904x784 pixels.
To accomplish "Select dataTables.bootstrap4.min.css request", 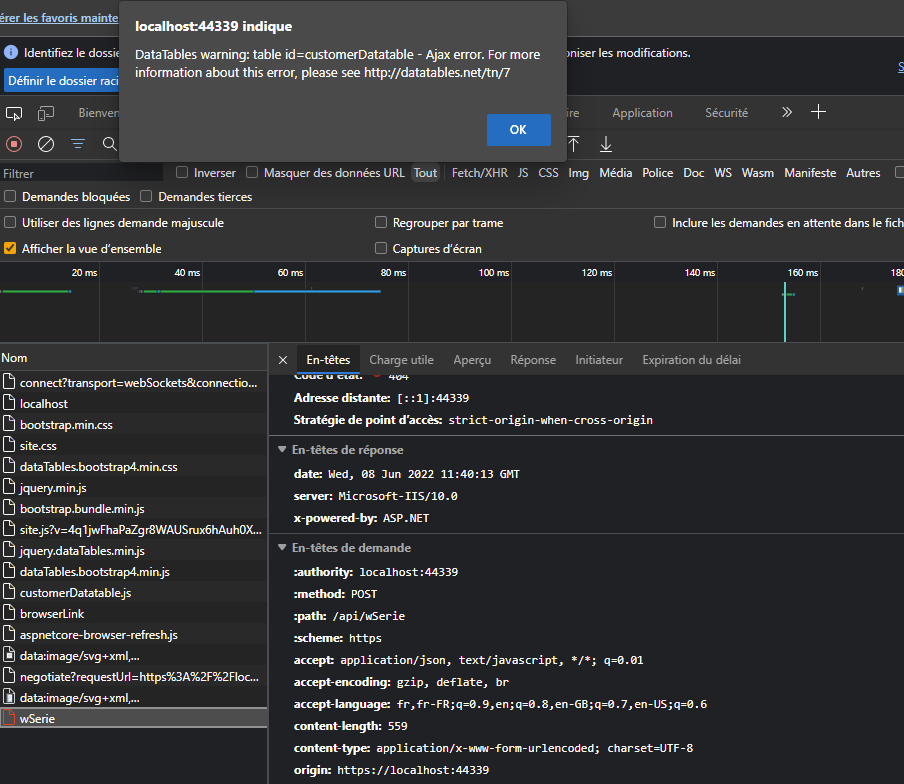I will [x=133, y=467].
